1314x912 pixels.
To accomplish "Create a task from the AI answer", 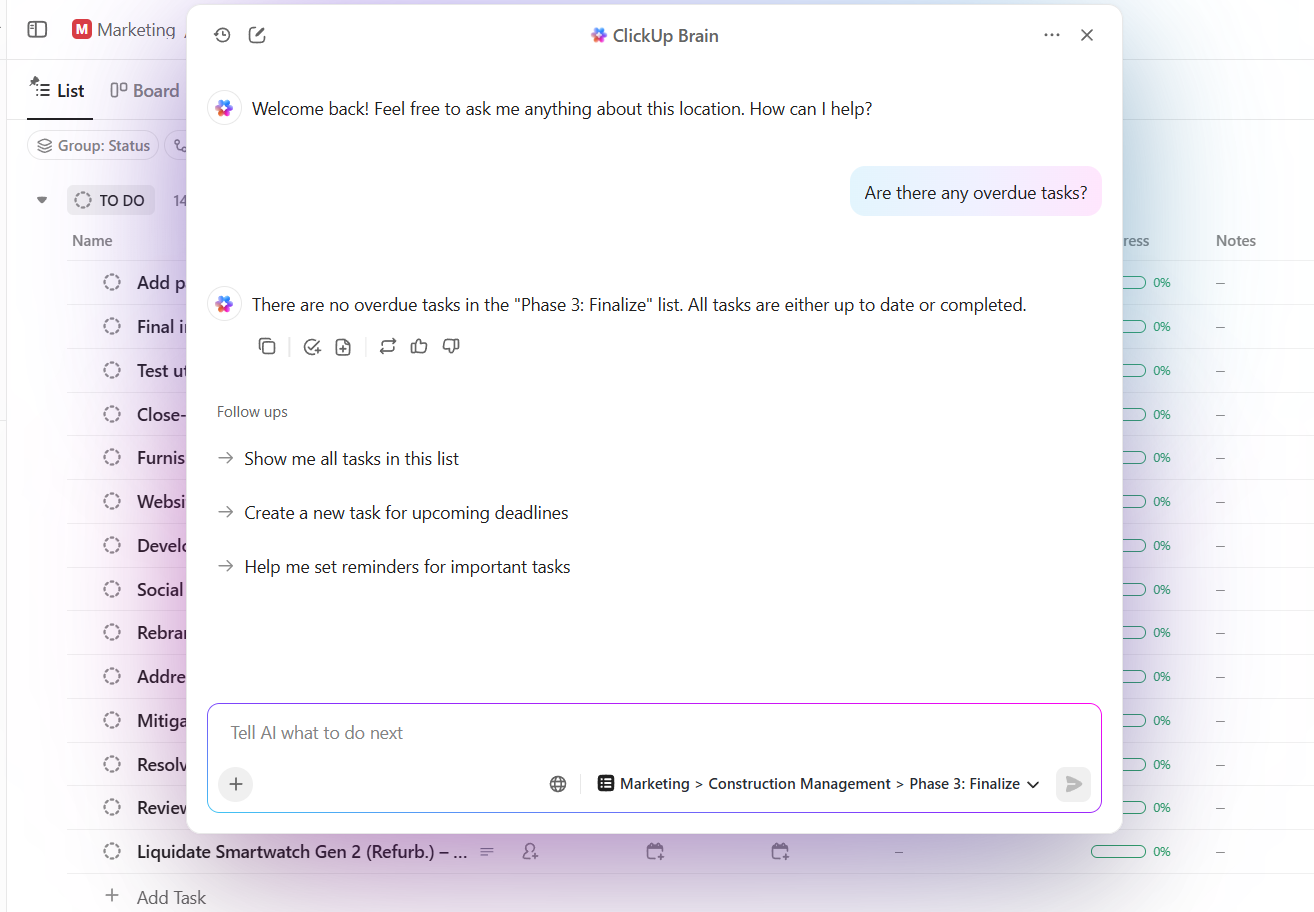I will [312, 346].
